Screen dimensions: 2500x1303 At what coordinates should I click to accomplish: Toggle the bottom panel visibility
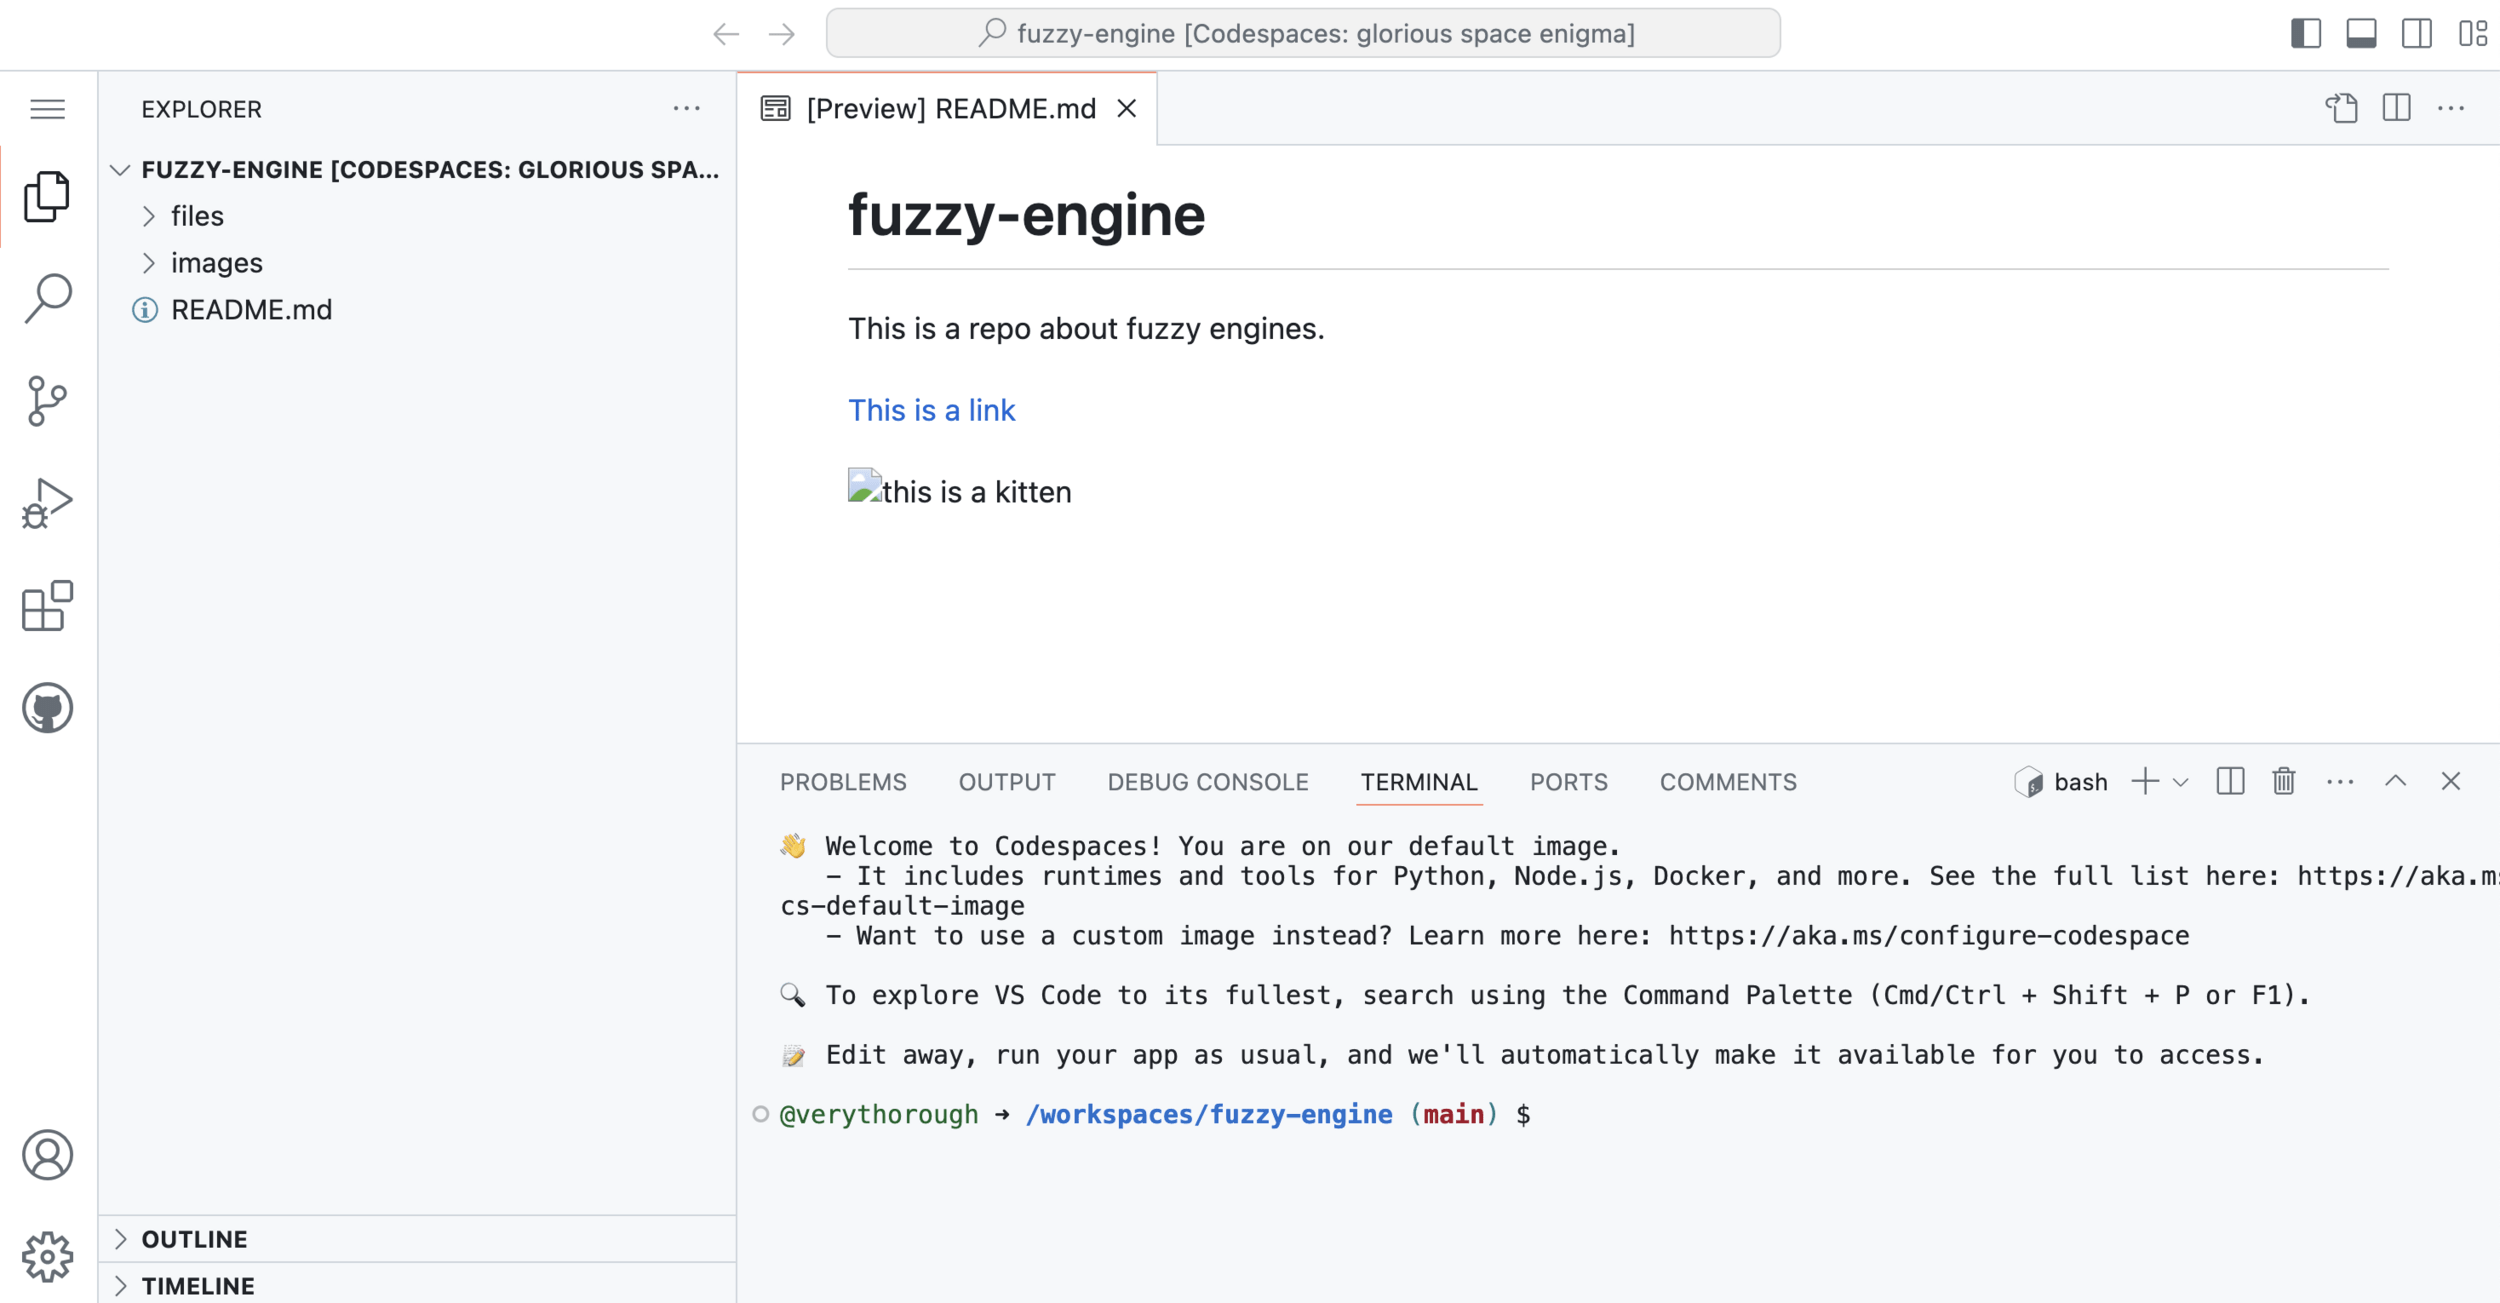[x=2361, y=33]
